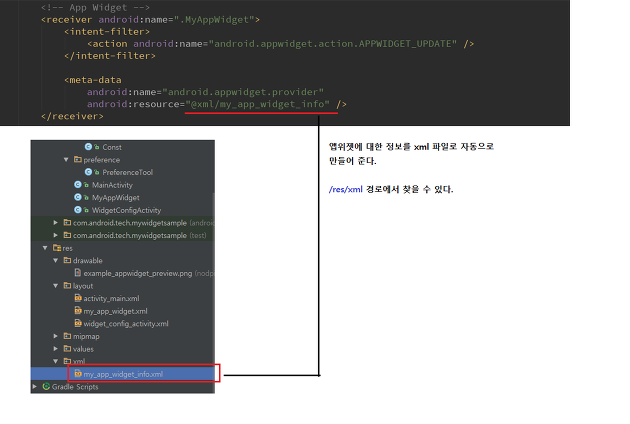The height and width of the screenshot is (424, 630).
Task: Expand com.android.tech.mywidgetsample androidTest package
Action: pos(55,222)
